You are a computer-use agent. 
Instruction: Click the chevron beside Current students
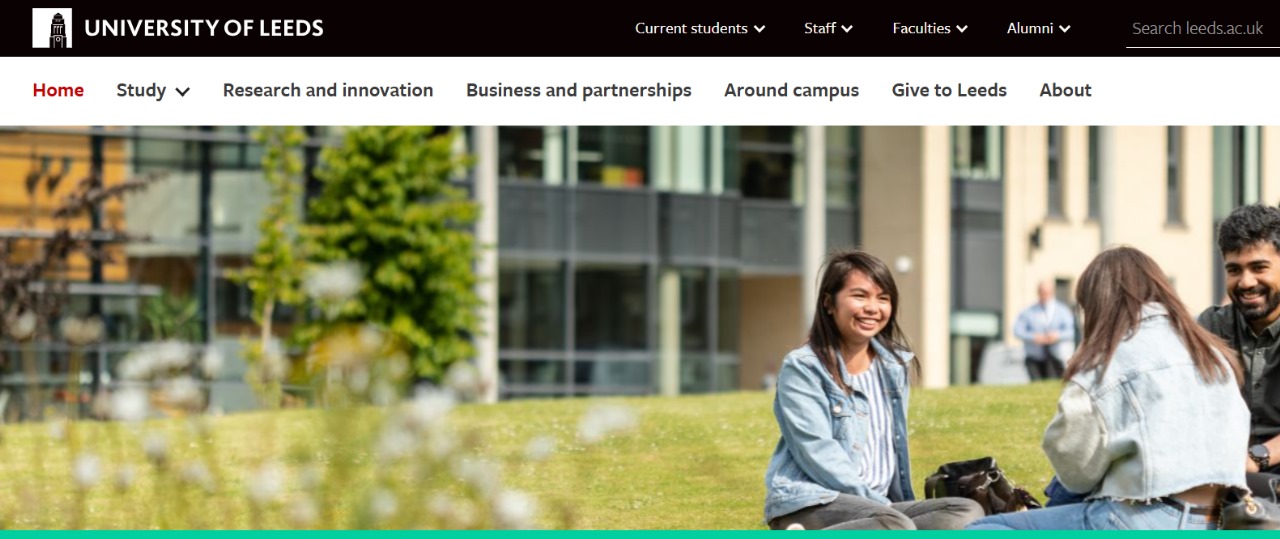(760, 29)
